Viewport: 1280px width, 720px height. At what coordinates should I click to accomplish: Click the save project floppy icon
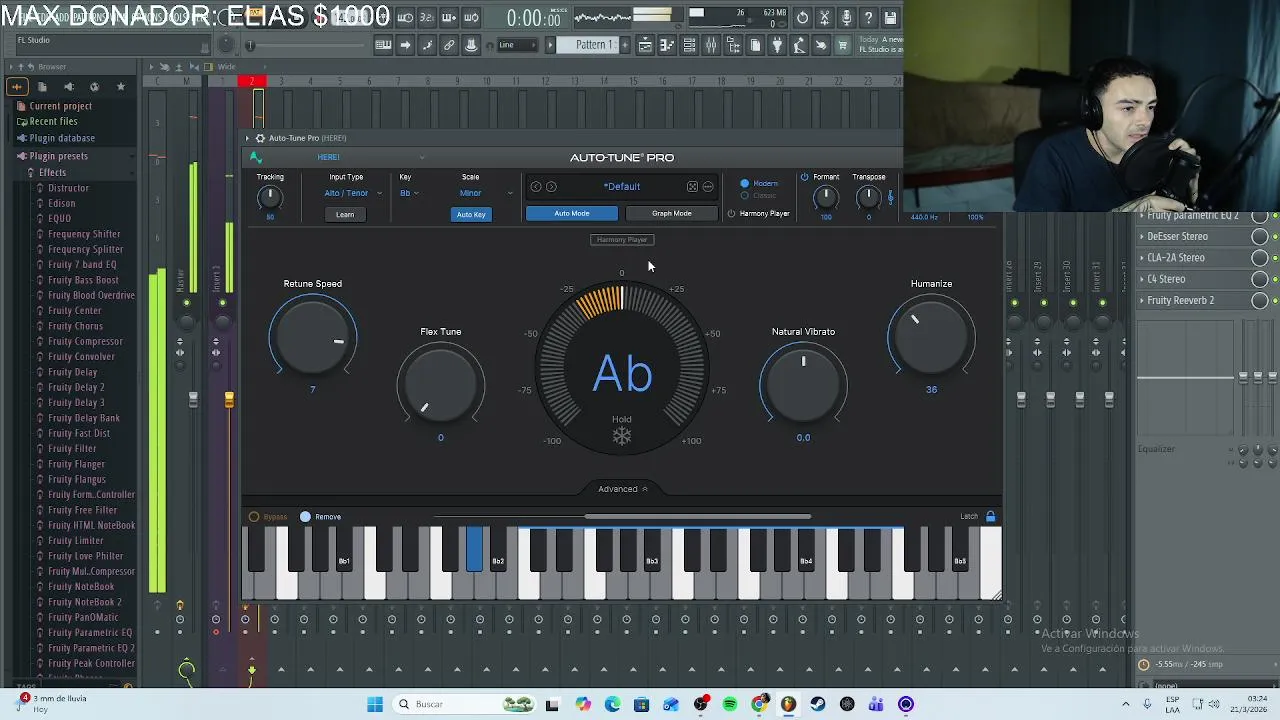(891, 17)
